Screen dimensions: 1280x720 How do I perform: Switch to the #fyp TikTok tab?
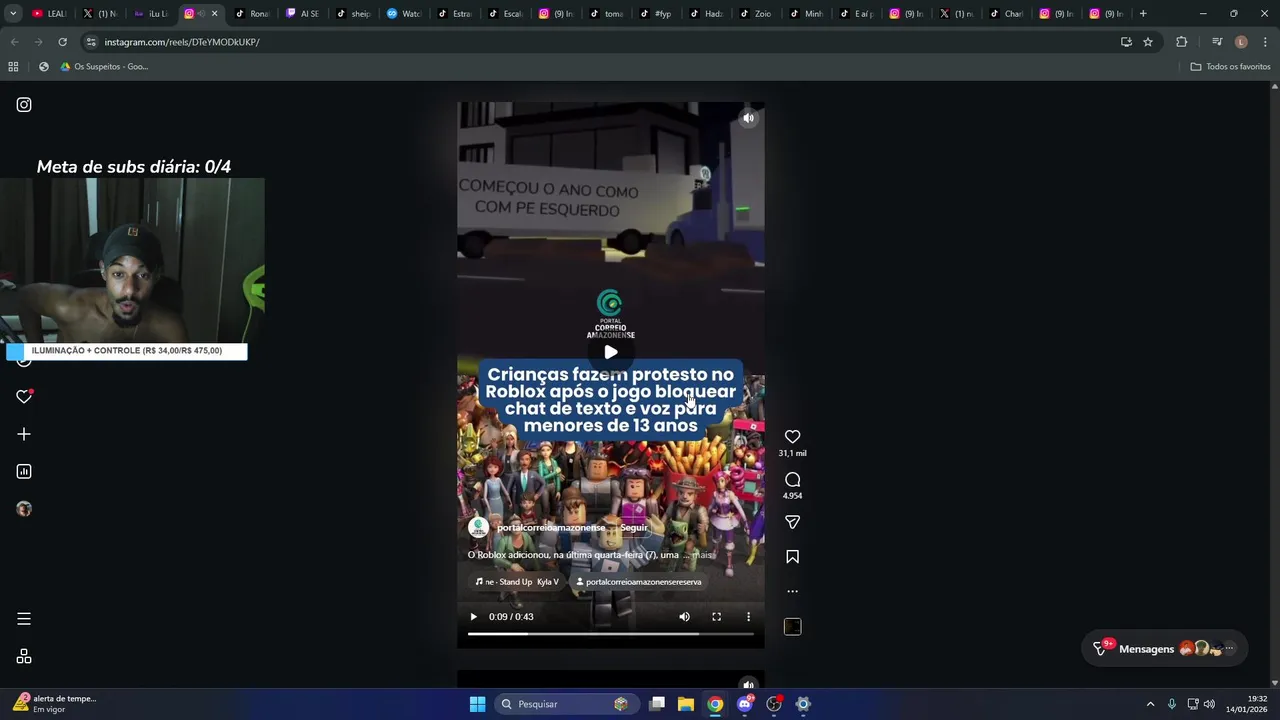pyautogui.click(x=655, y=14)
